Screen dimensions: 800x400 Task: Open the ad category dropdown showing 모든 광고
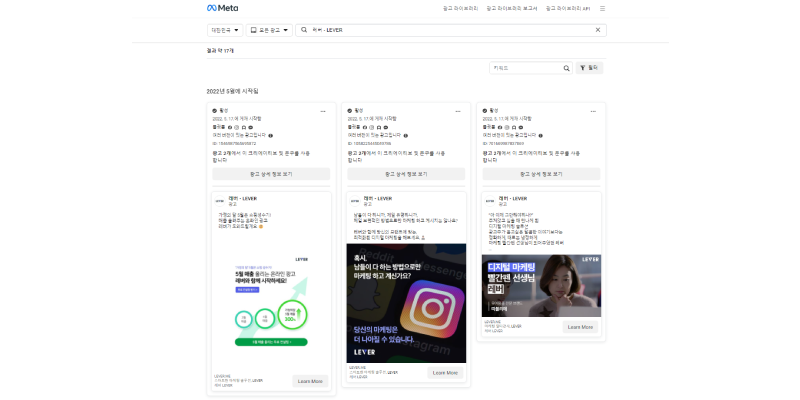pyautogui.click(x=269, y=30)
